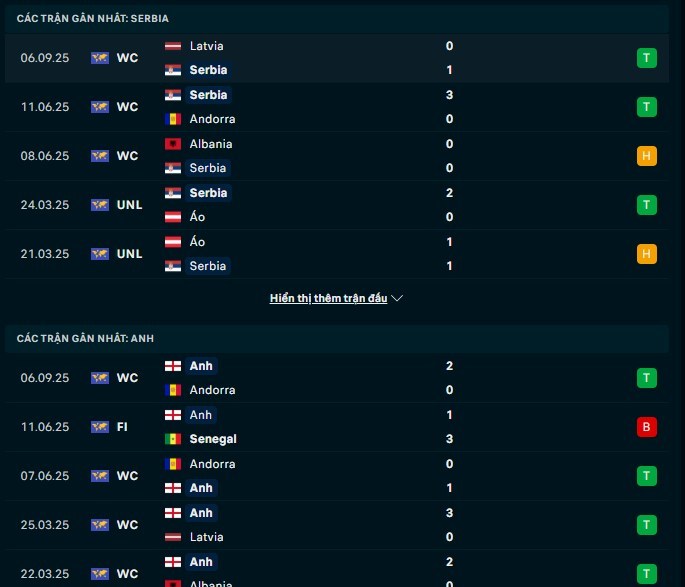Image resolution: width=685 pixels, height=587 pixels.
Task: Click the orange H badge for 21.03.25 match
Action: point(647,254)
